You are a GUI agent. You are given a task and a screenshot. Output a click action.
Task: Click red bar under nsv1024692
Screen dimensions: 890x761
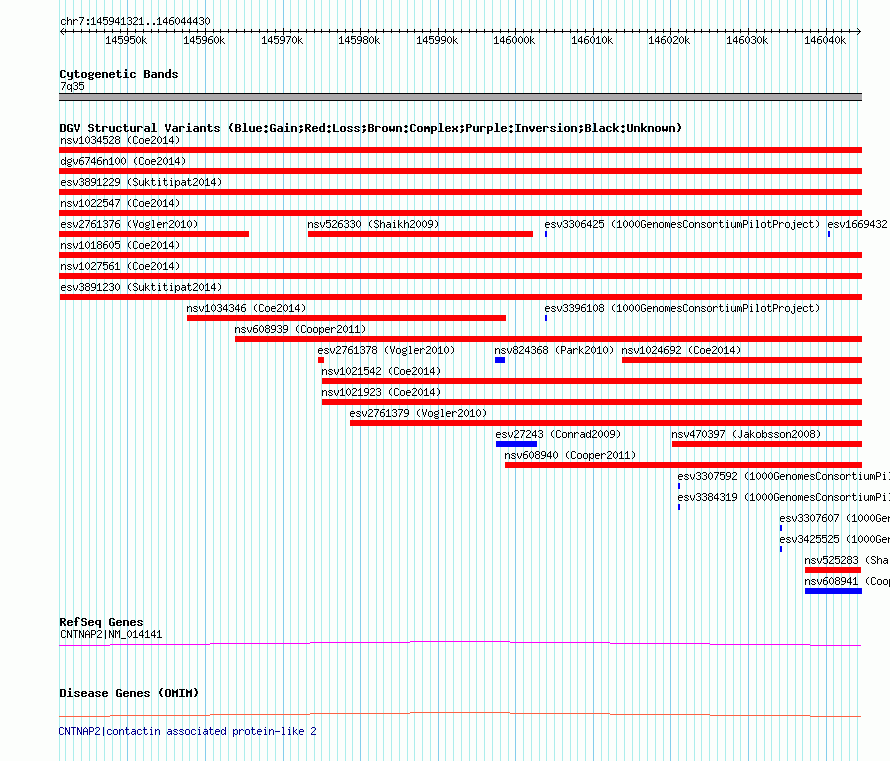tap(742, 360)
